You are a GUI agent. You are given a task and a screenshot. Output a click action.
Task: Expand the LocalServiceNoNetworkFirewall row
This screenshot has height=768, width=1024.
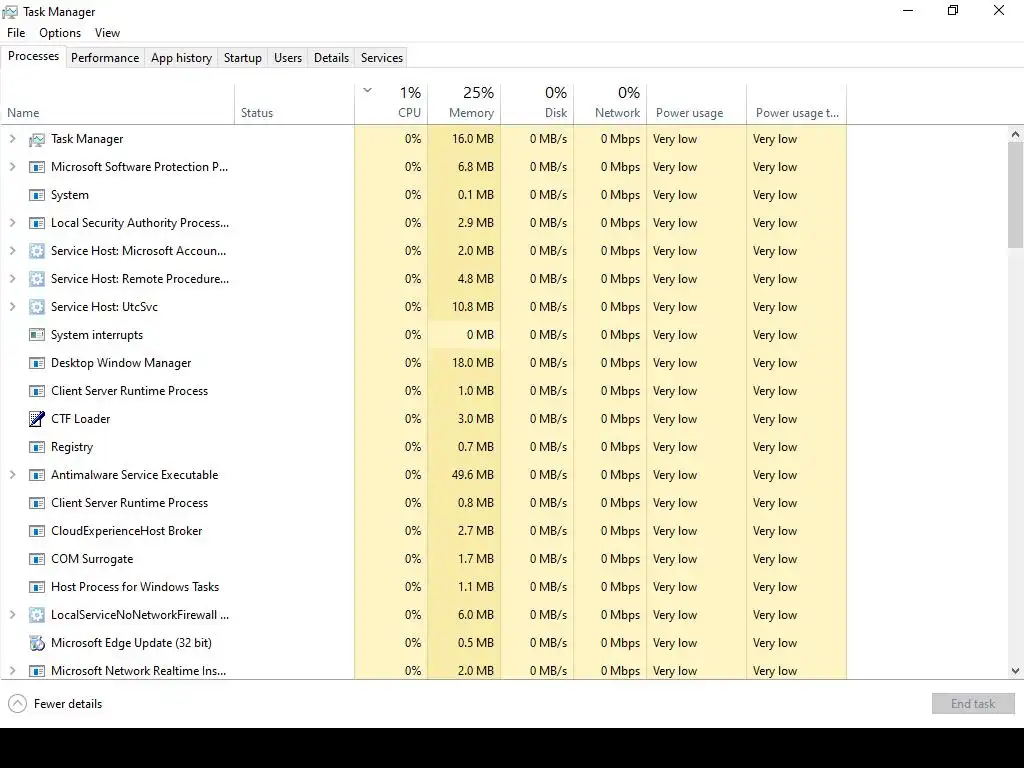coord(12,615)
